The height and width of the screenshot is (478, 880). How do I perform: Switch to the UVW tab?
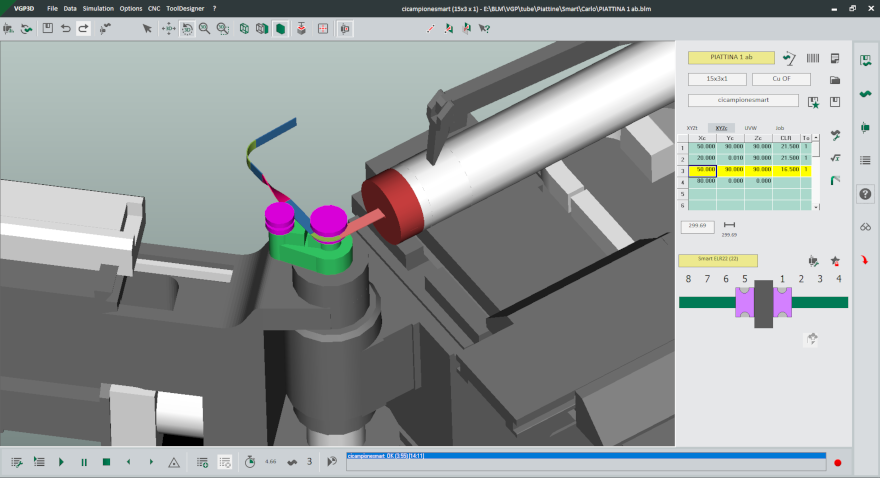(751, 128)
